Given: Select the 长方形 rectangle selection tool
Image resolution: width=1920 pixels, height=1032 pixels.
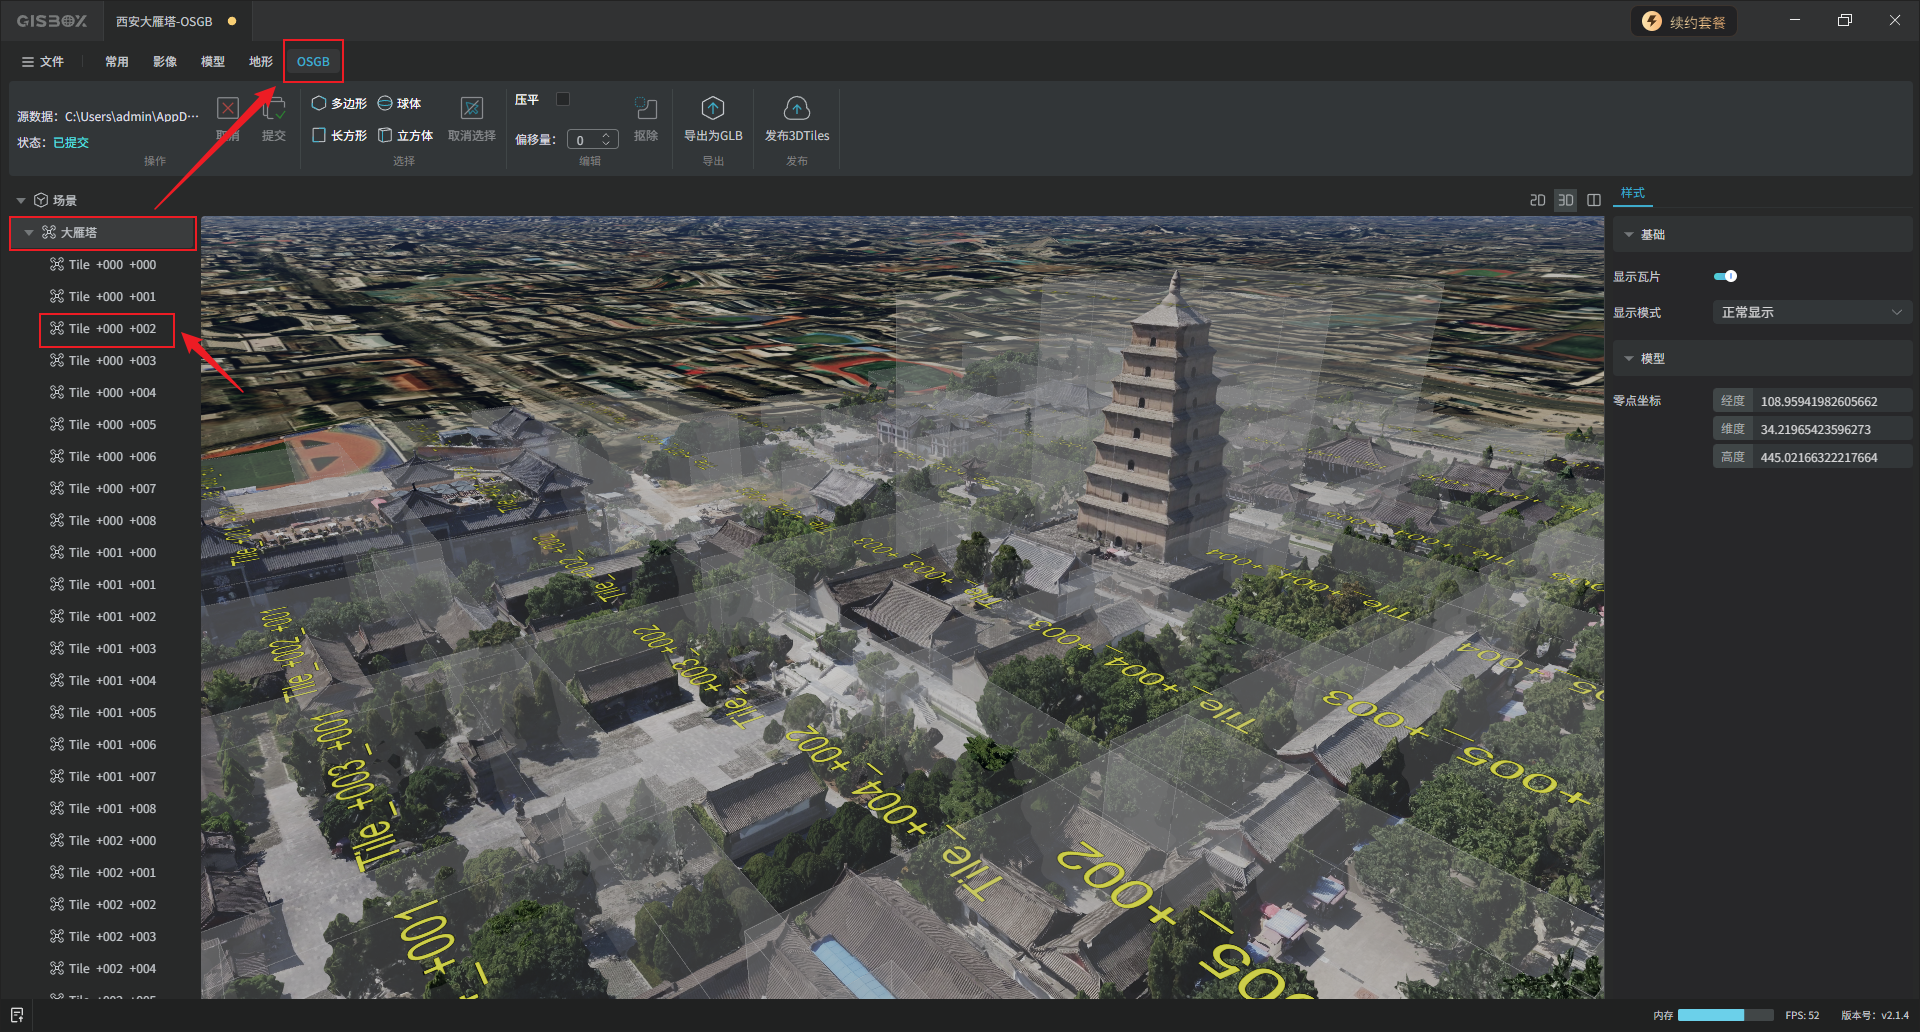Looking at the screenshot, I should click(339, 135).
